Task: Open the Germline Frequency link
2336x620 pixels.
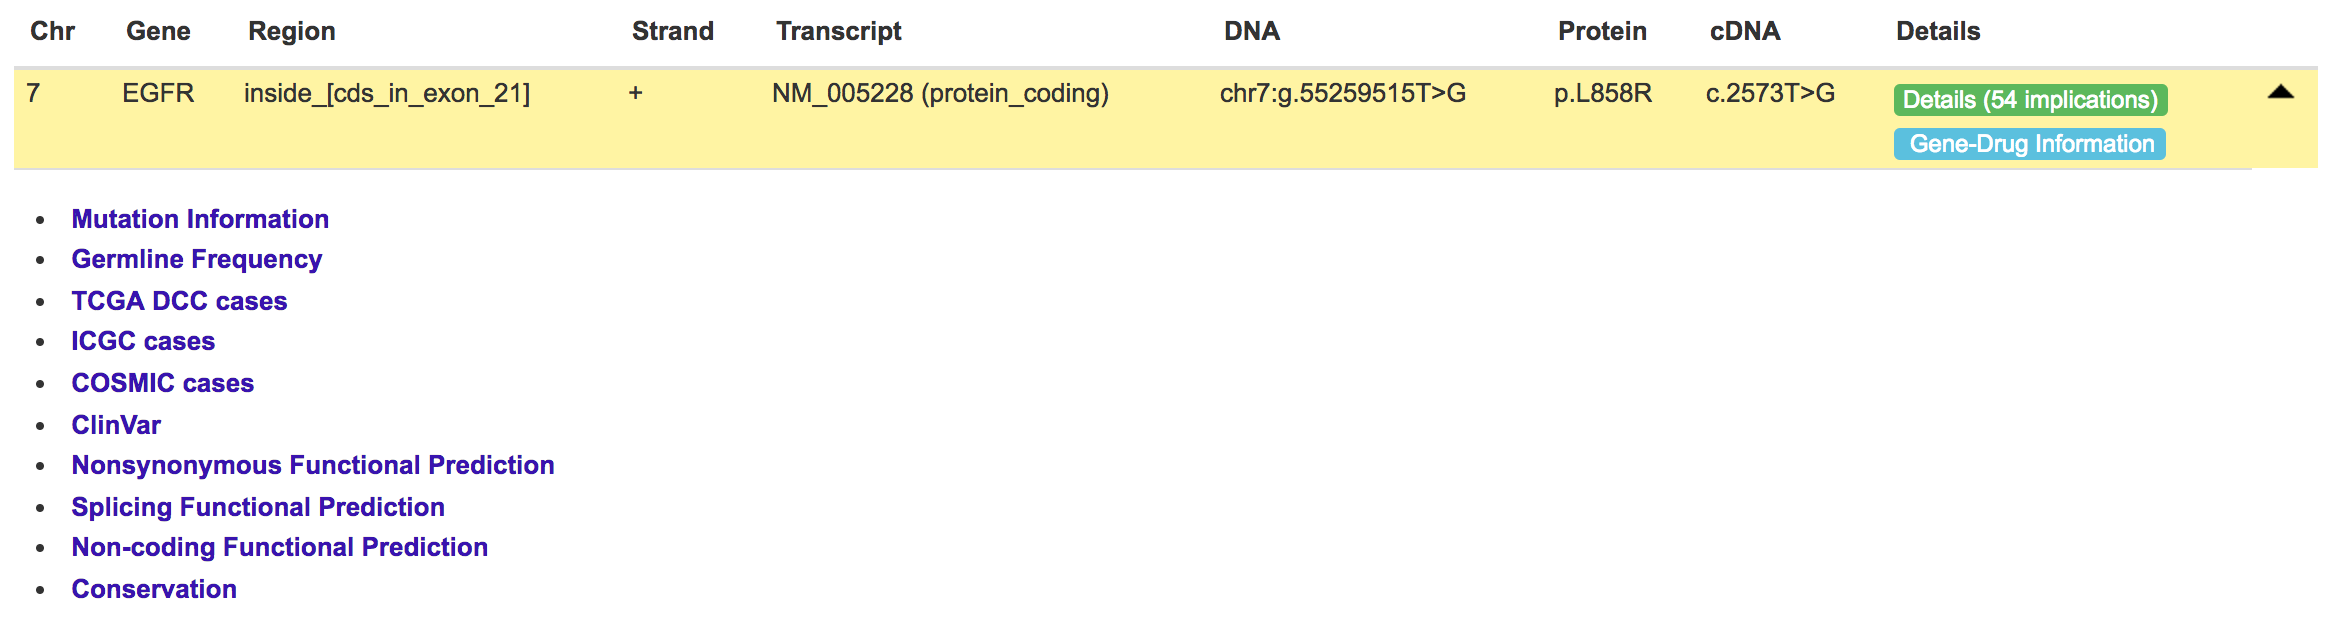Action: (197, 260)
